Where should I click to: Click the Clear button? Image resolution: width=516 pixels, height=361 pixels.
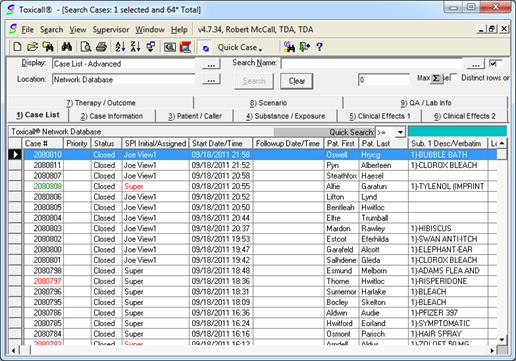(x=296, y=81)
